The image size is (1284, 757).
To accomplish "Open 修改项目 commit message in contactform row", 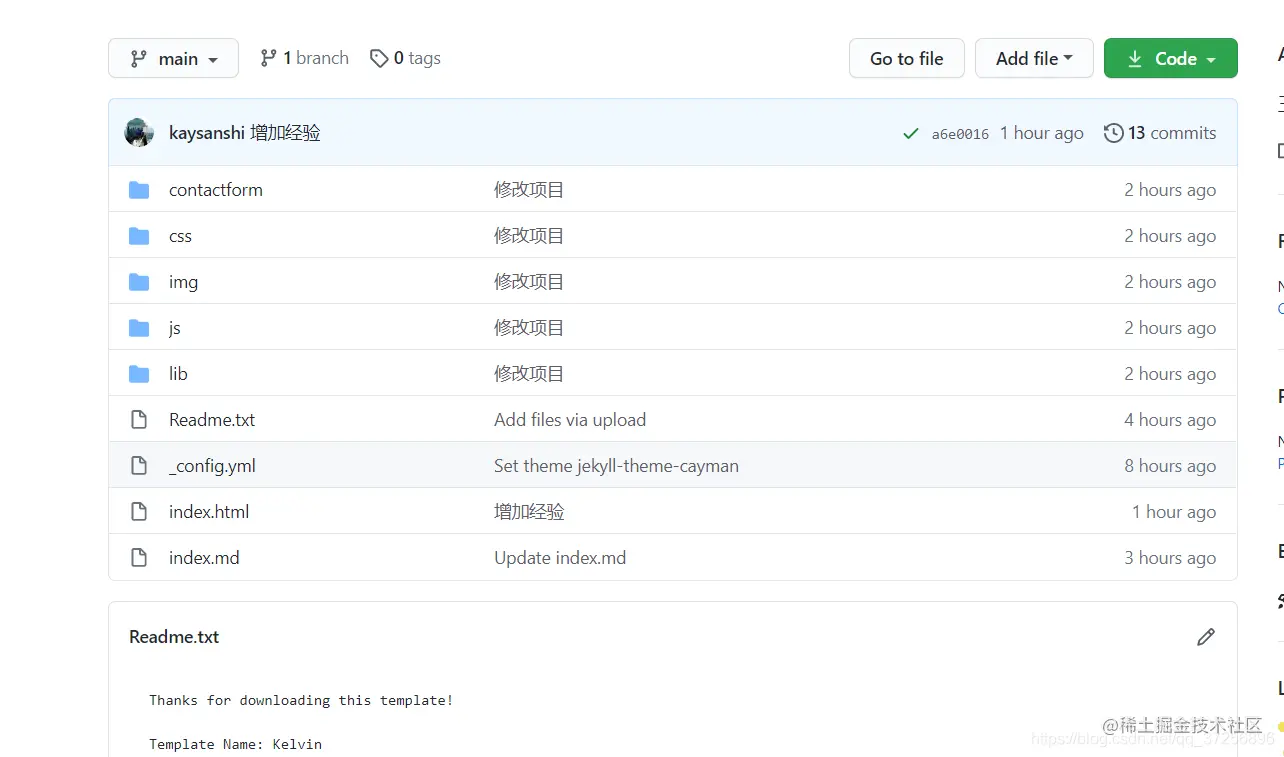I will [529, 190].
